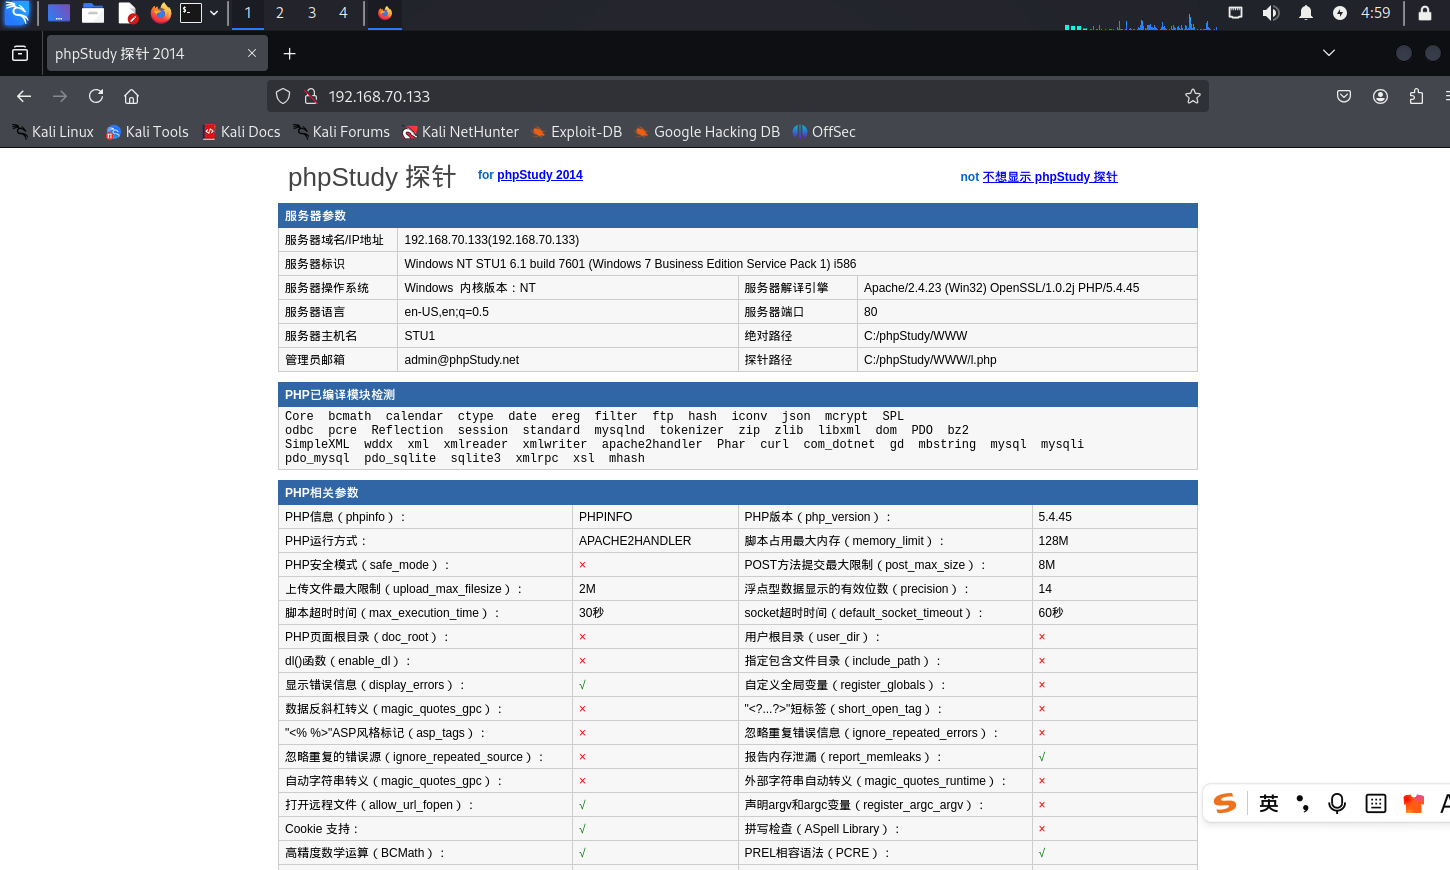
Task: Click the PHP version 5.4.45 value
Action: point(1055,517)
